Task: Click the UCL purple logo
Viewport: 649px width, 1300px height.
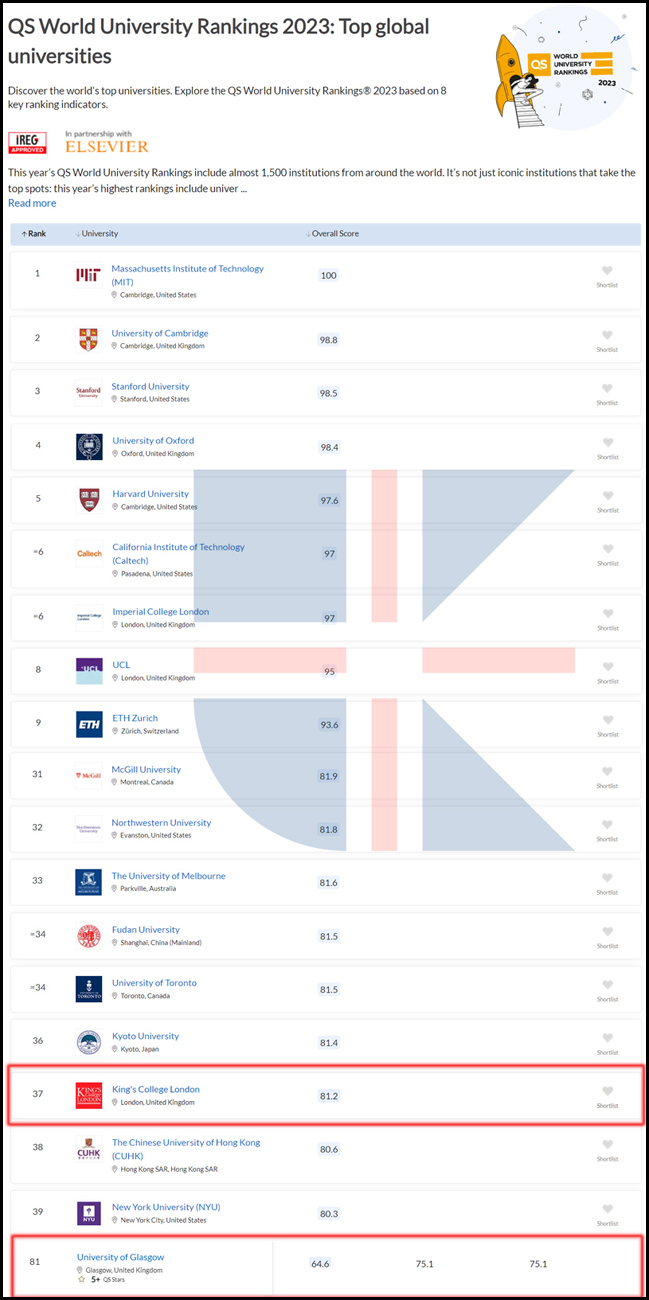Action: [x=89, y=671]
